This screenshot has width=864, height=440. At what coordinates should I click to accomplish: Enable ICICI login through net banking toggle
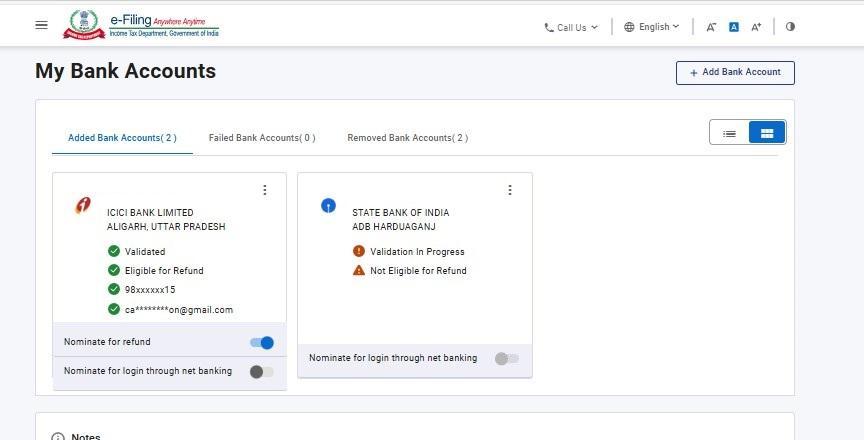pos(261,372)
